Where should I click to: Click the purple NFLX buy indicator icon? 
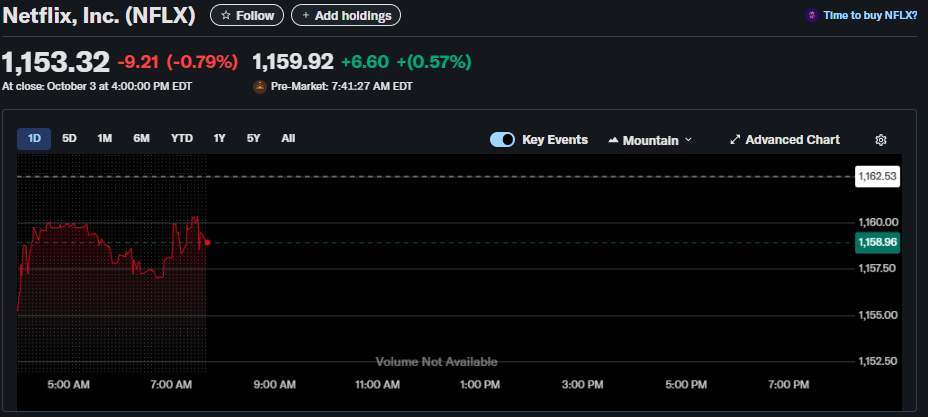coord(811,16)
